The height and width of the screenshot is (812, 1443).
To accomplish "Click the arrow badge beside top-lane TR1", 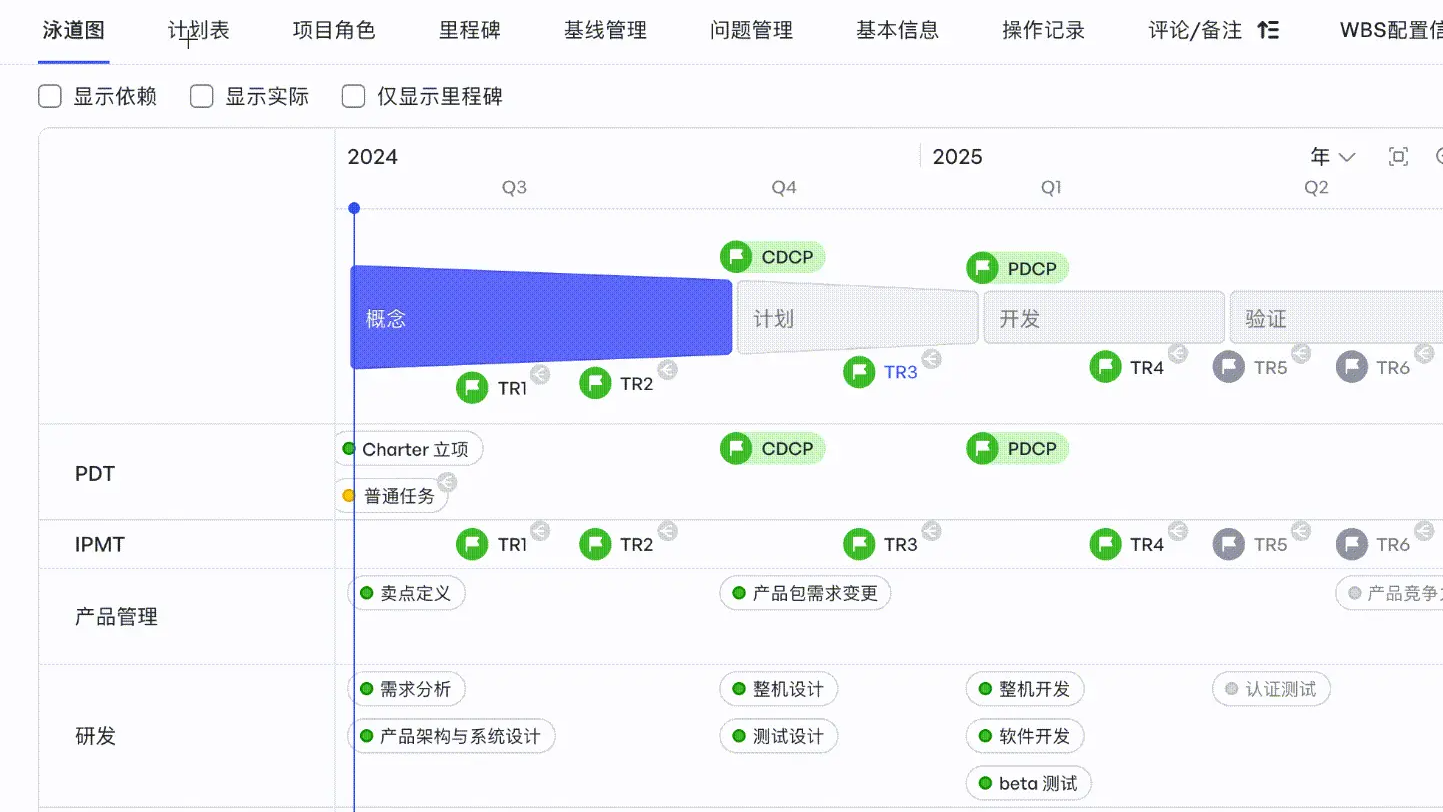I will tap(540, 375).
